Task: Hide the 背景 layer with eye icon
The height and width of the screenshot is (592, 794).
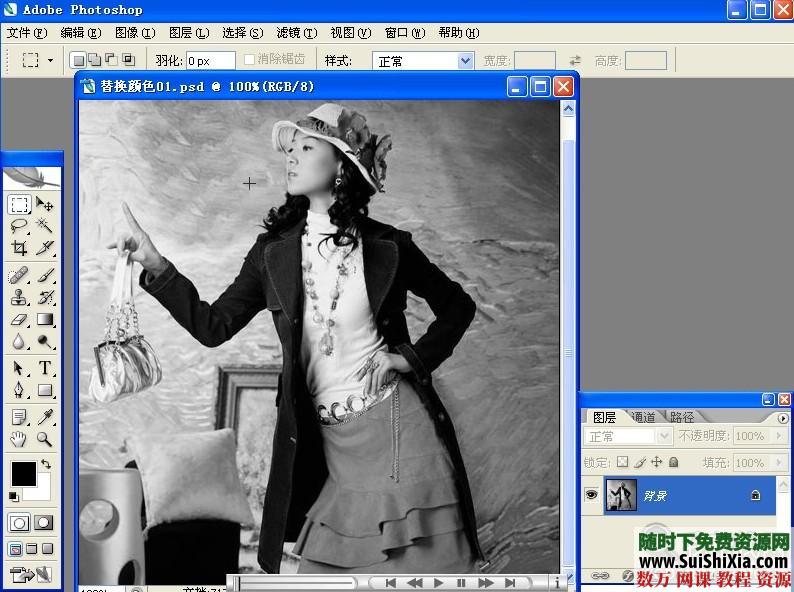Action: click(591, 495)
